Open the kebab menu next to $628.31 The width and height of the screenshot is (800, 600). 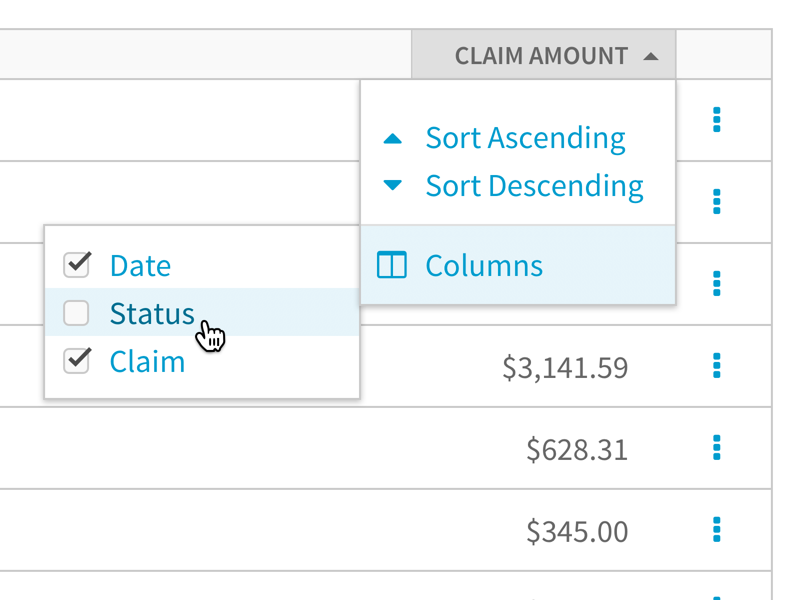click(x=718, y=449)
